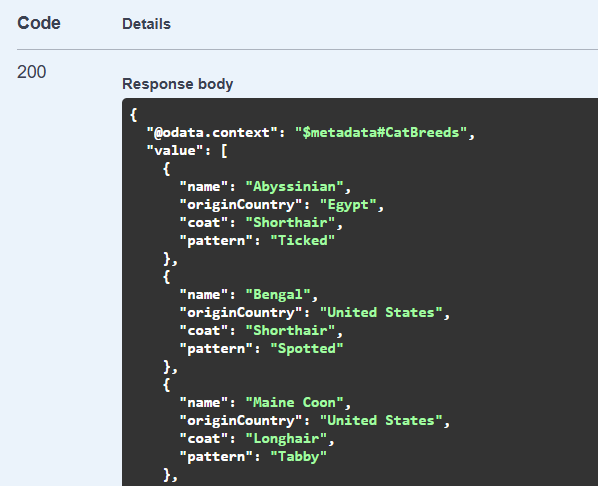
Task: Click the "value" array key
Action: [175, 150]
